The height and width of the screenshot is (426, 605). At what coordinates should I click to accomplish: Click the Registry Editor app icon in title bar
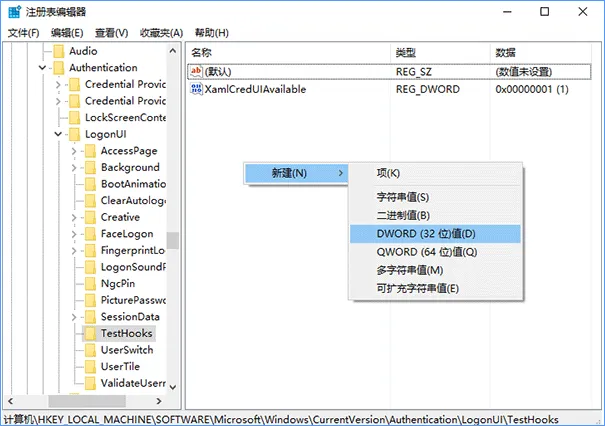[x=14, y=12]
